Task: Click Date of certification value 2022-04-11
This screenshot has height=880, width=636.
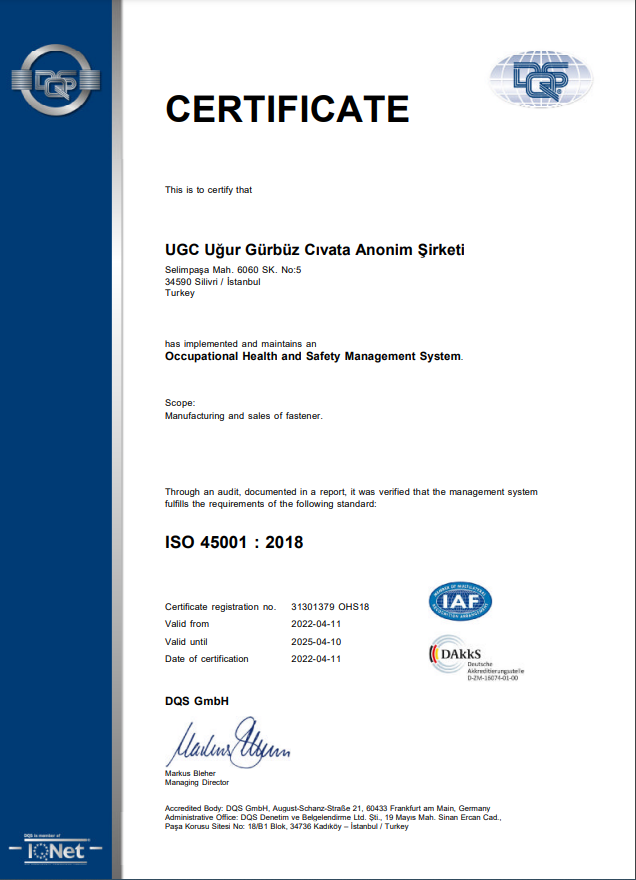Action: pyautogui.click(x=316, y=659)
